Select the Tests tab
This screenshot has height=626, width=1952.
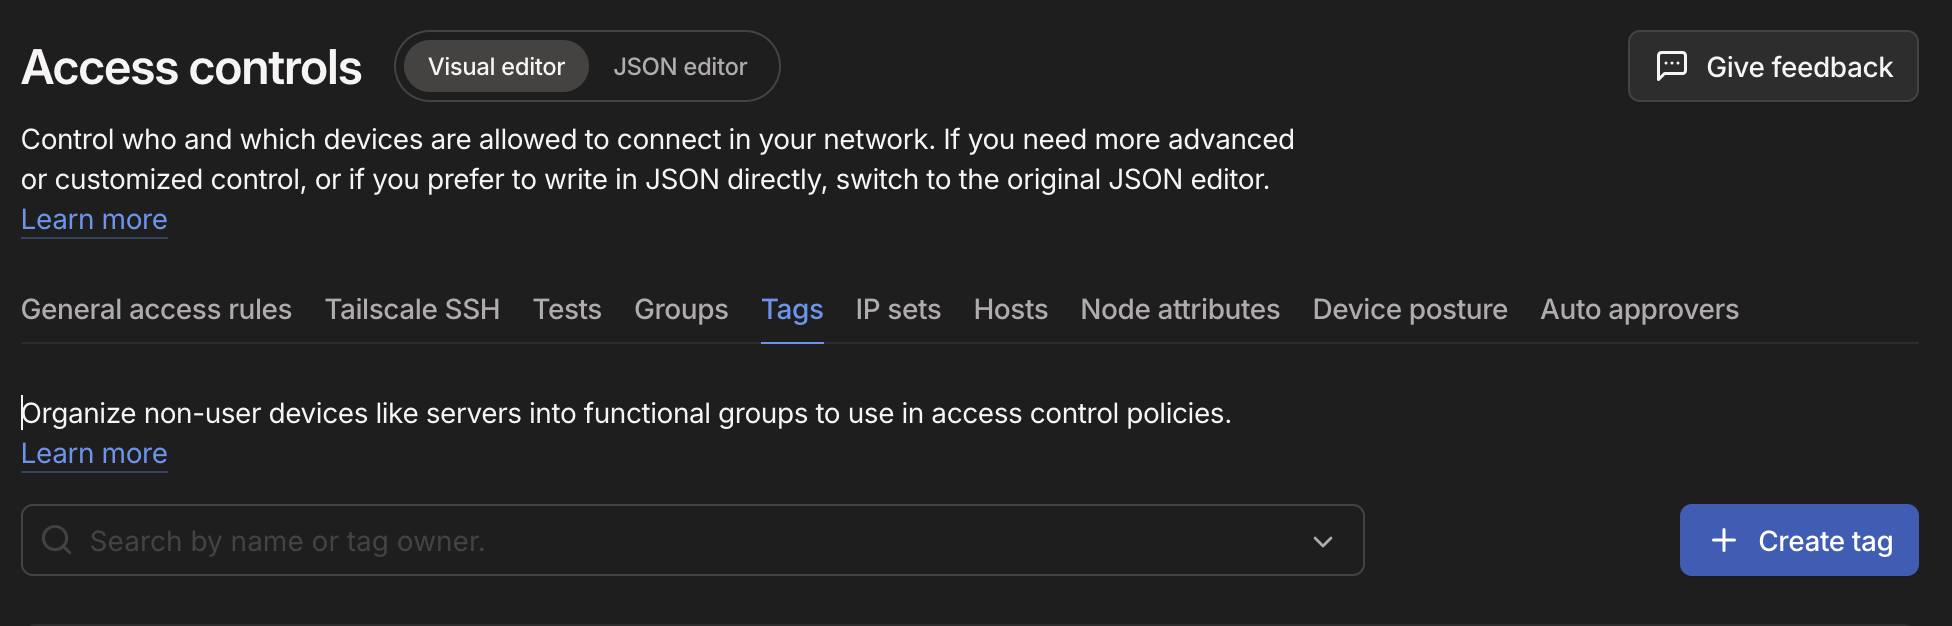click(x=567, y=310)
